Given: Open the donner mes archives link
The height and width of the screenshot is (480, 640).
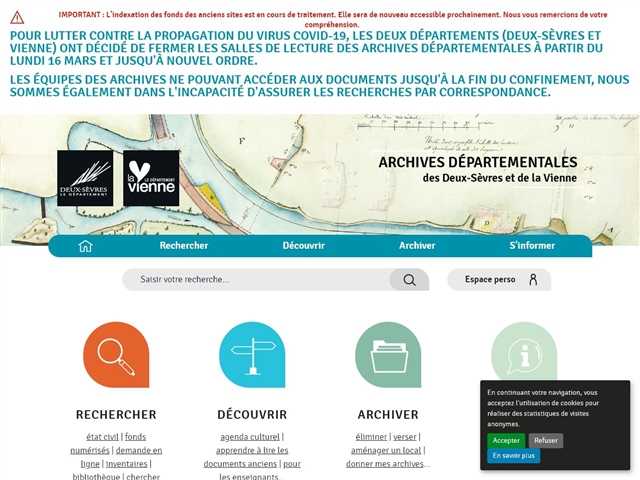Looking at the screenshot, I should (384, 464).
